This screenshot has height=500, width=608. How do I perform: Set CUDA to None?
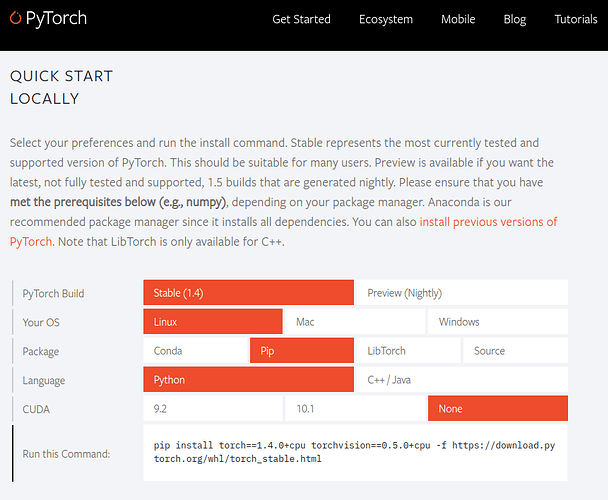498,408
